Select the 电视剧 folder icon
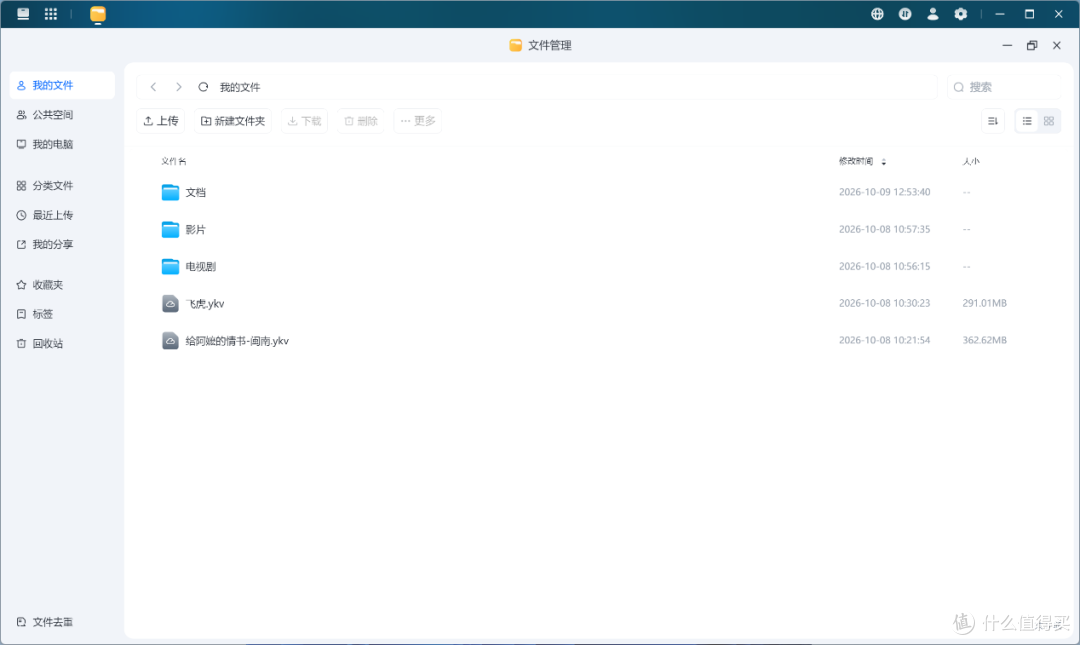This screenshot has height=645, width=1080. [170, 267]
